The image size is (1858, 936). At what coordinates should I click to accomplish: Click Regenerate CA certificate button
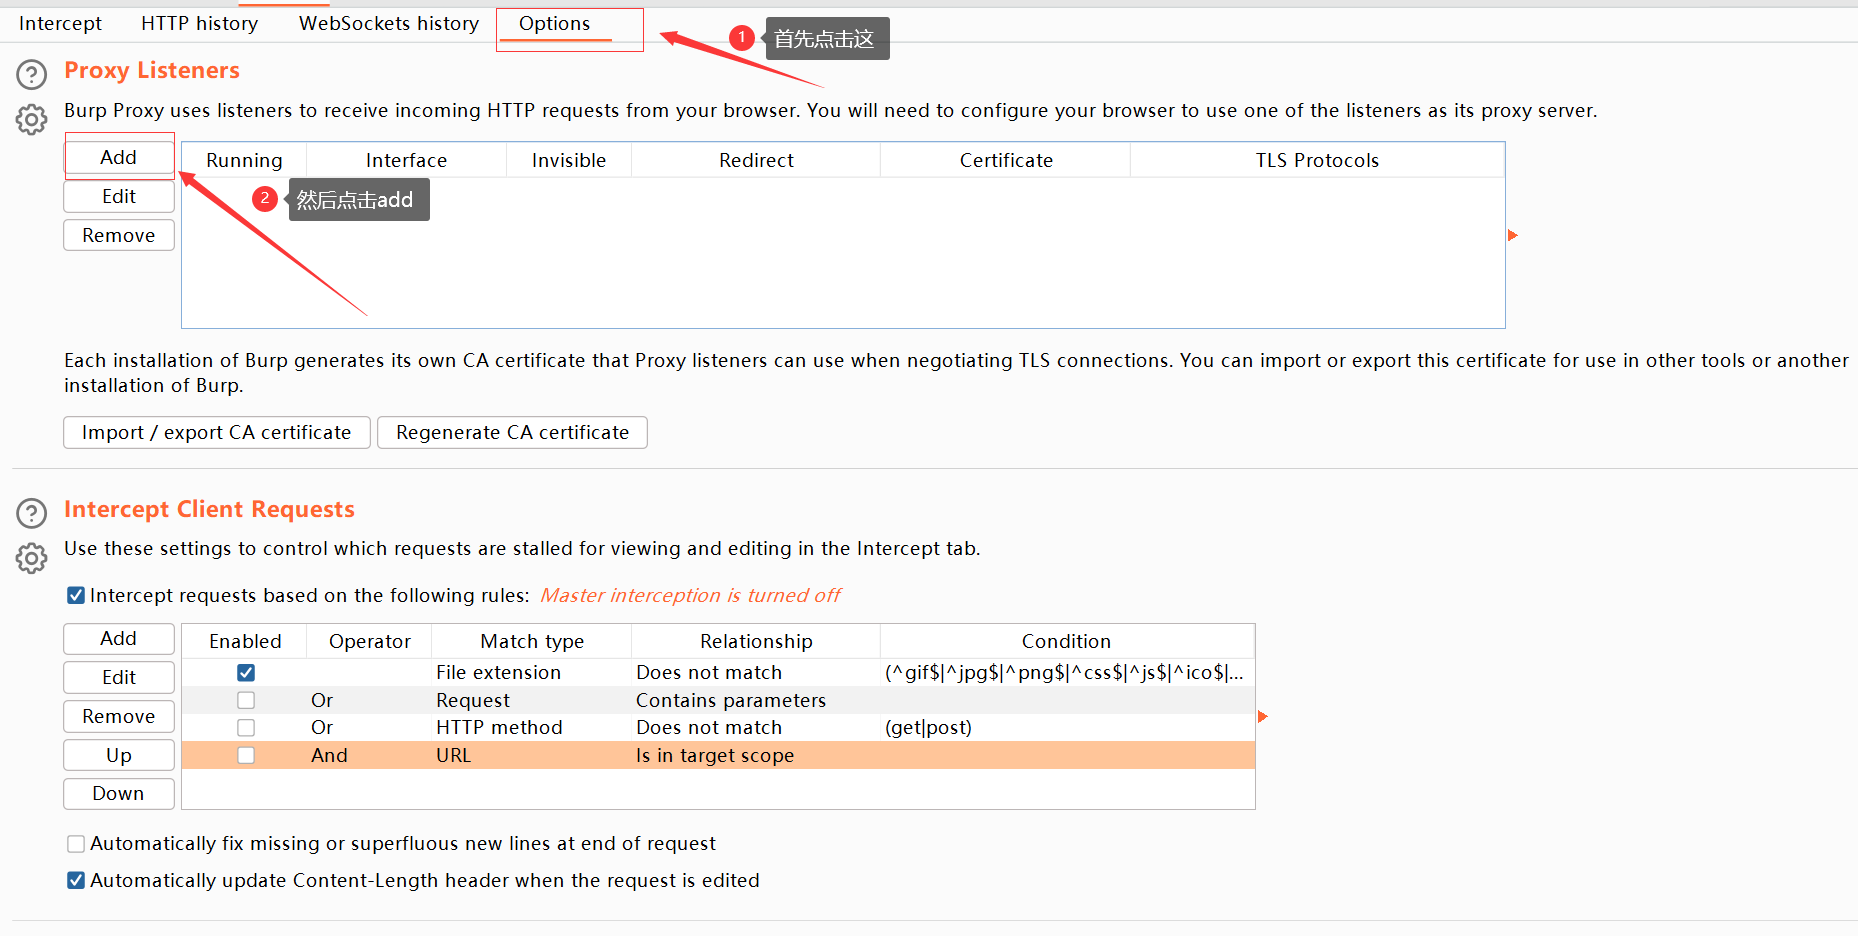click(x=512, y=433)
